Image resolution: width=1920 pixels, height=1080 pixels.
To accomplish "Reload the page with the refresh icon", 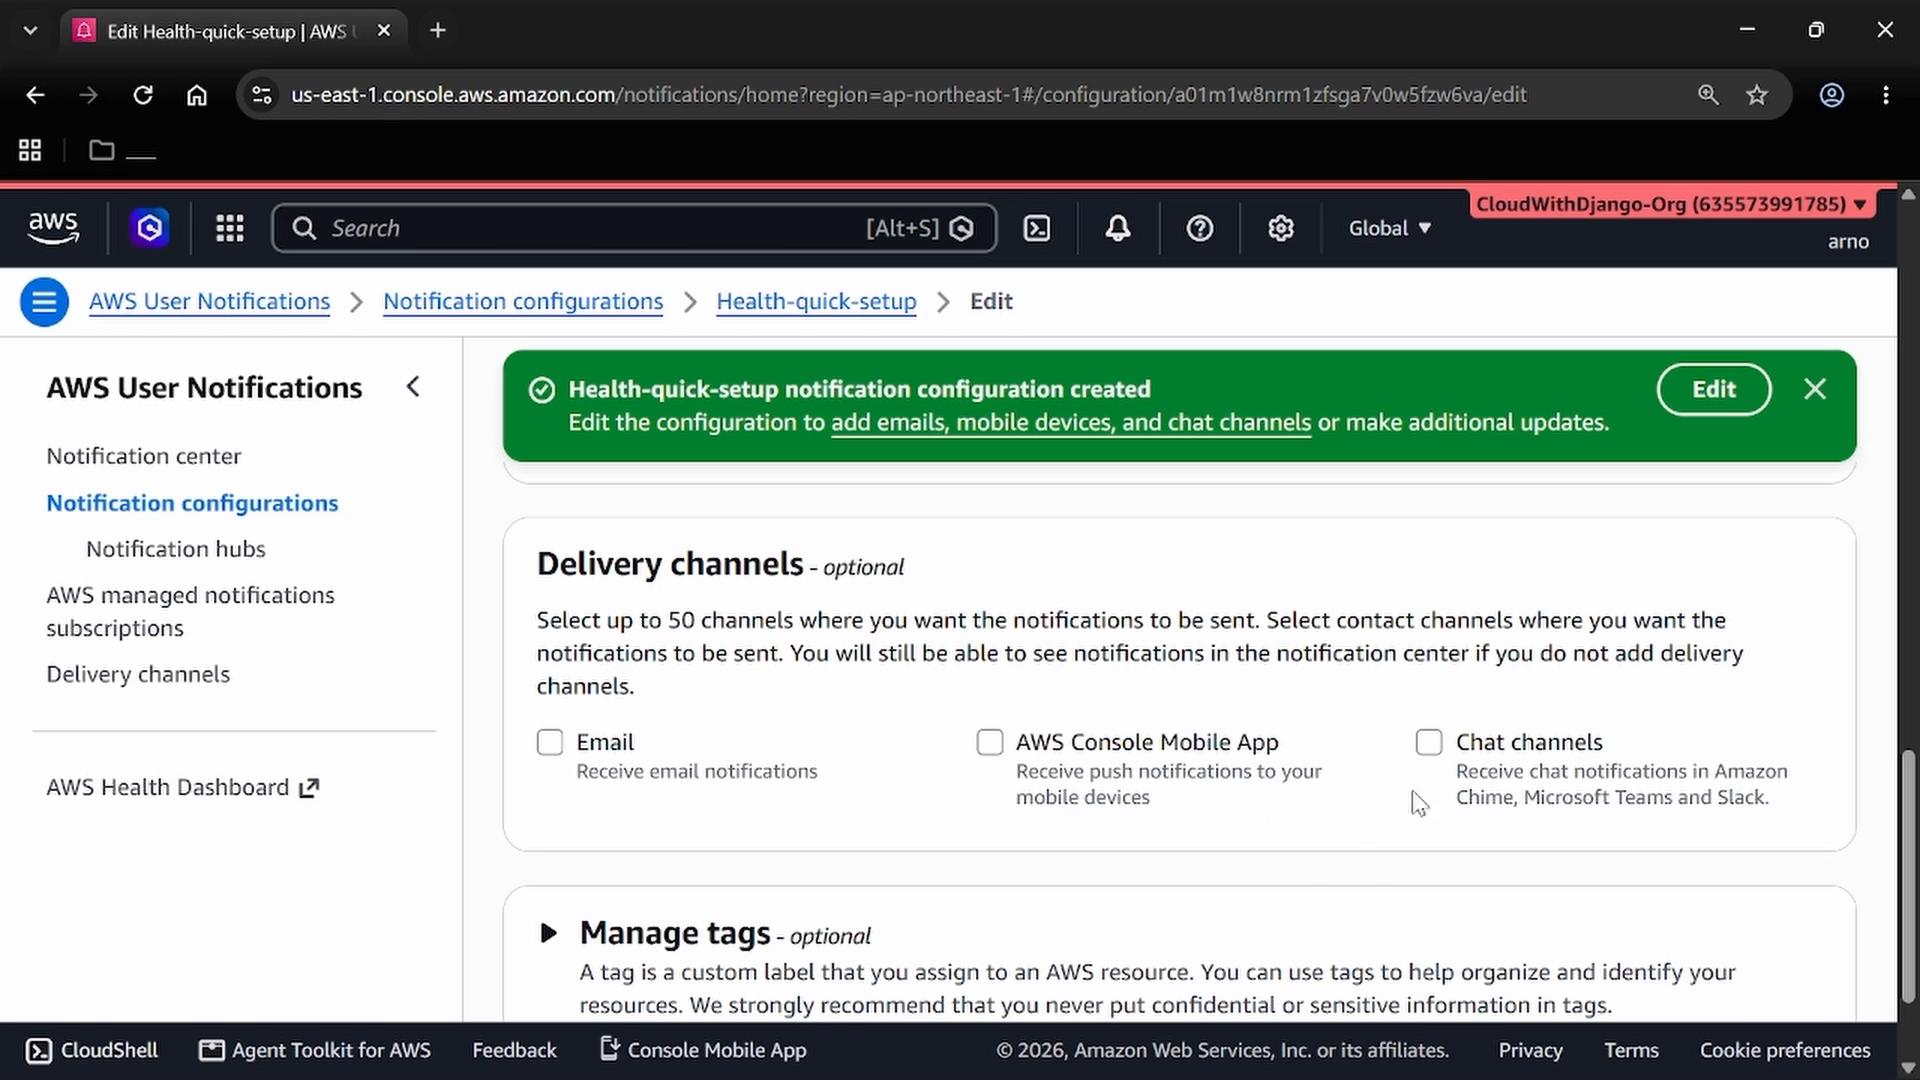I will (143, 95).
